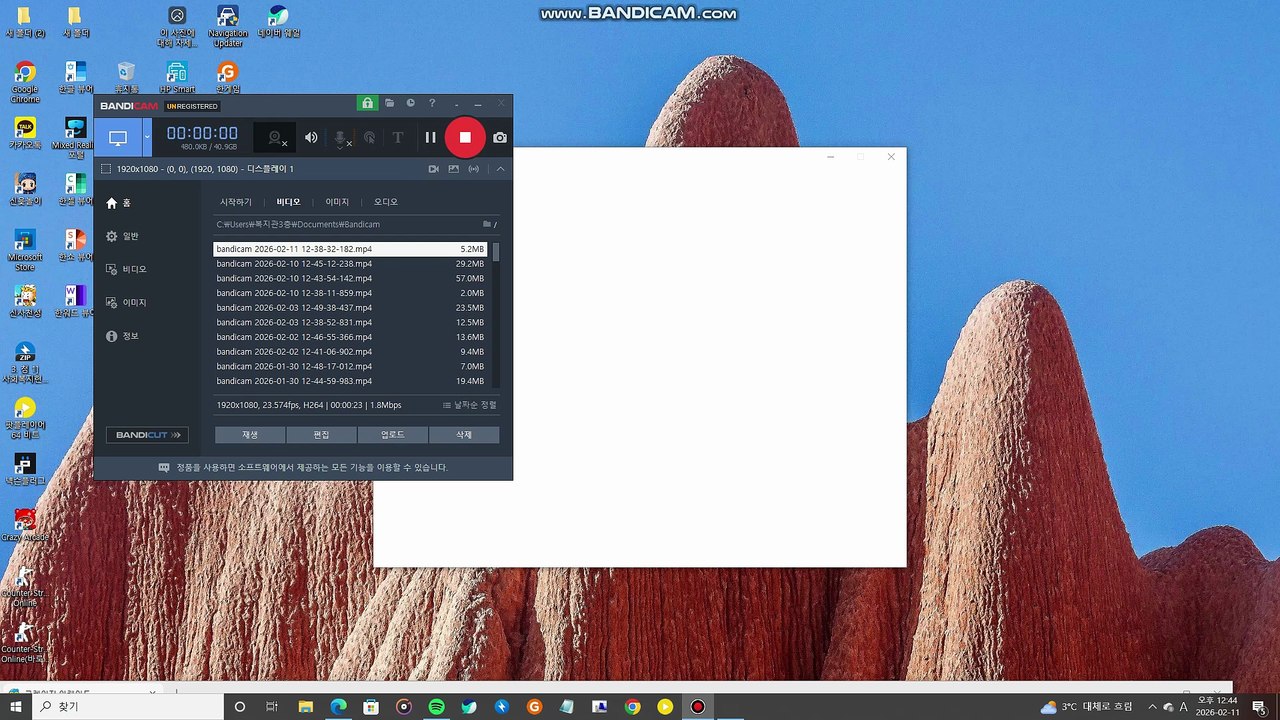Select bandicam 2026-02-10 12-43-54-142.mp4
This screenshot has height=720, width=1280.
pyautogui.click(x=351, y=278)
